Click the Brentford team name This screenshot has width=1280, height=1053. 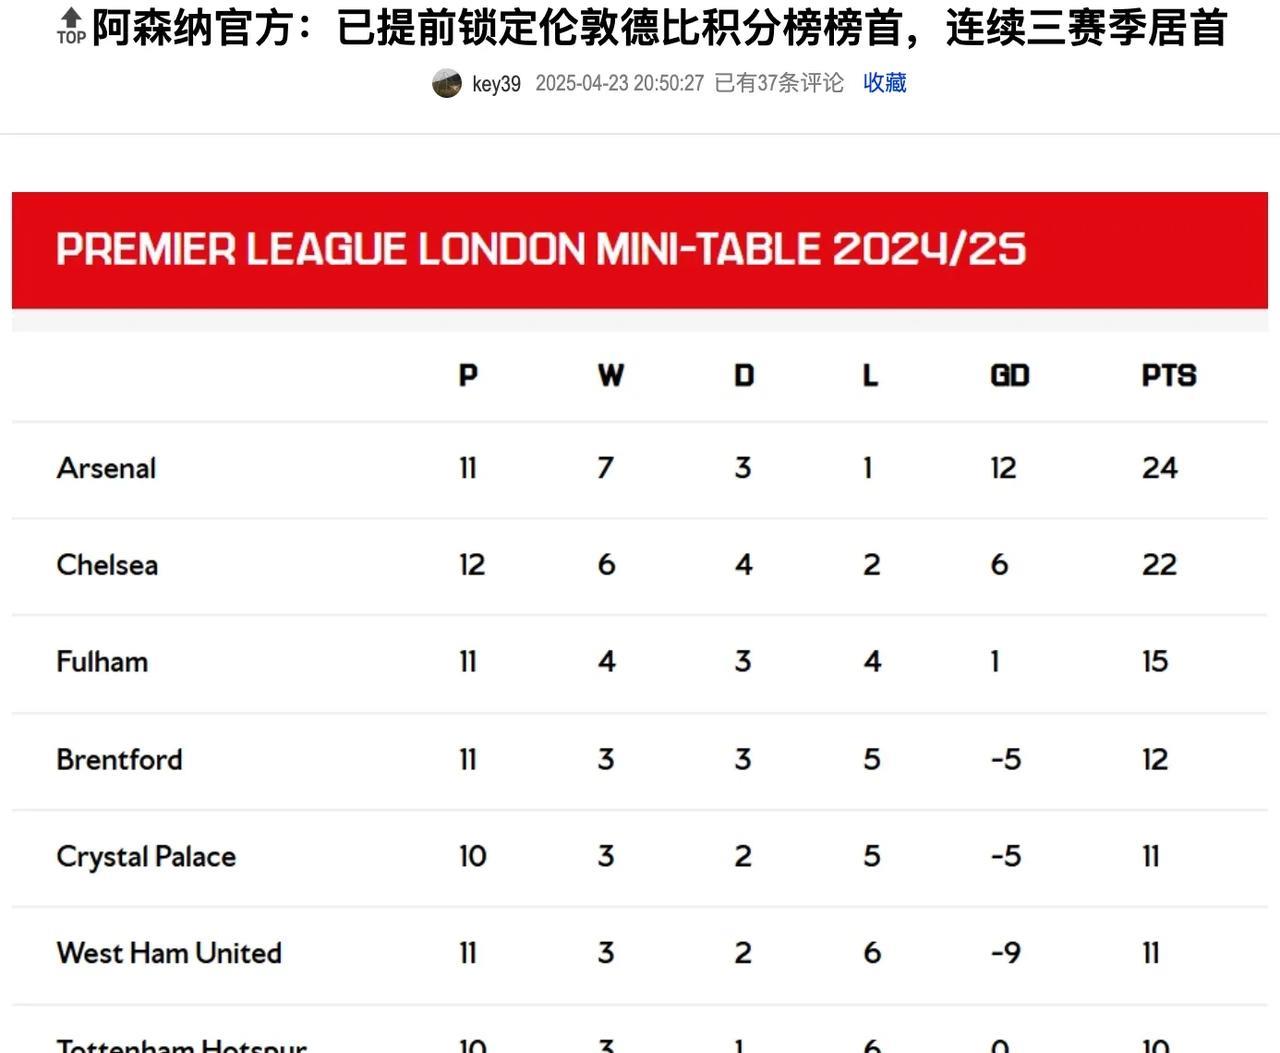point(119,760)
